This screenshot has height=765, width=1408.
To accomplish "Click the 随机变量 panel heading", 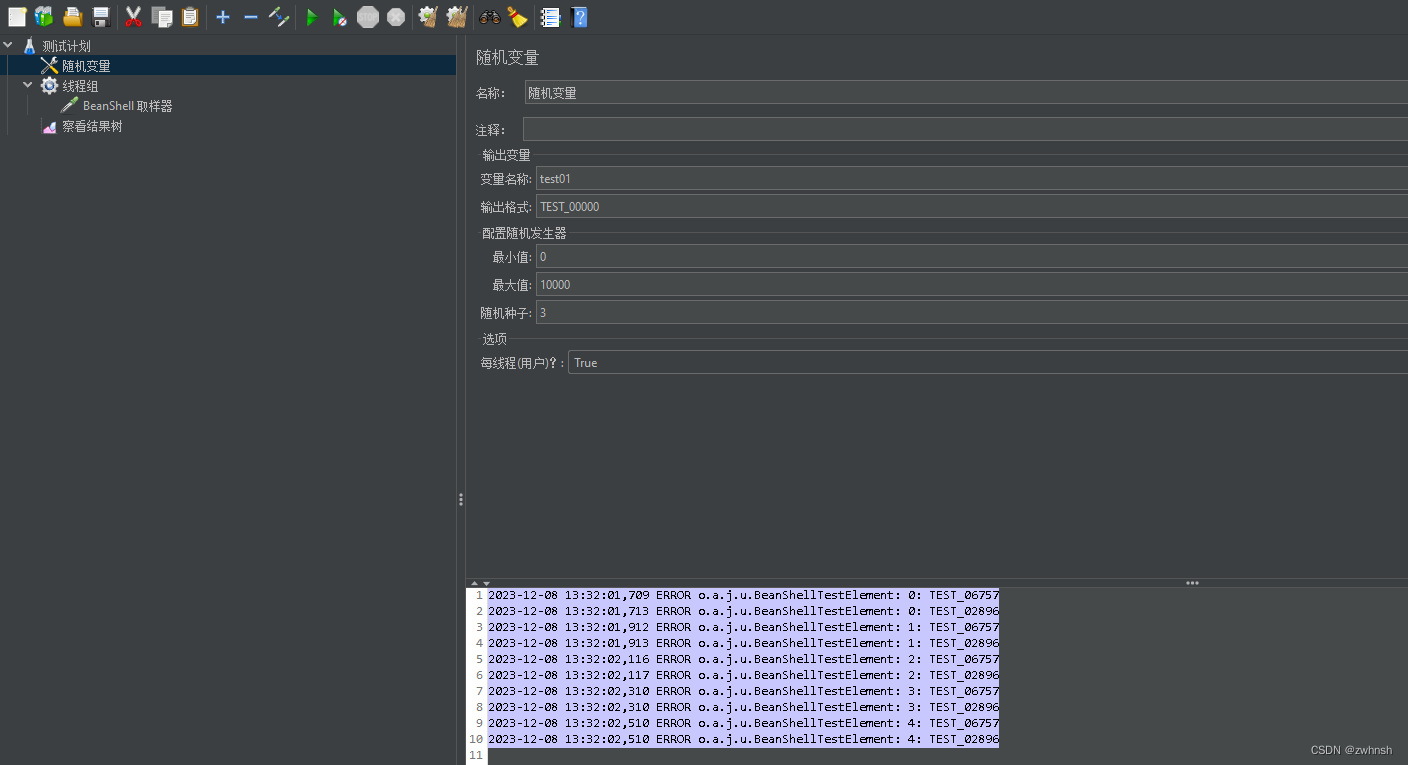I will click(507, 58).
